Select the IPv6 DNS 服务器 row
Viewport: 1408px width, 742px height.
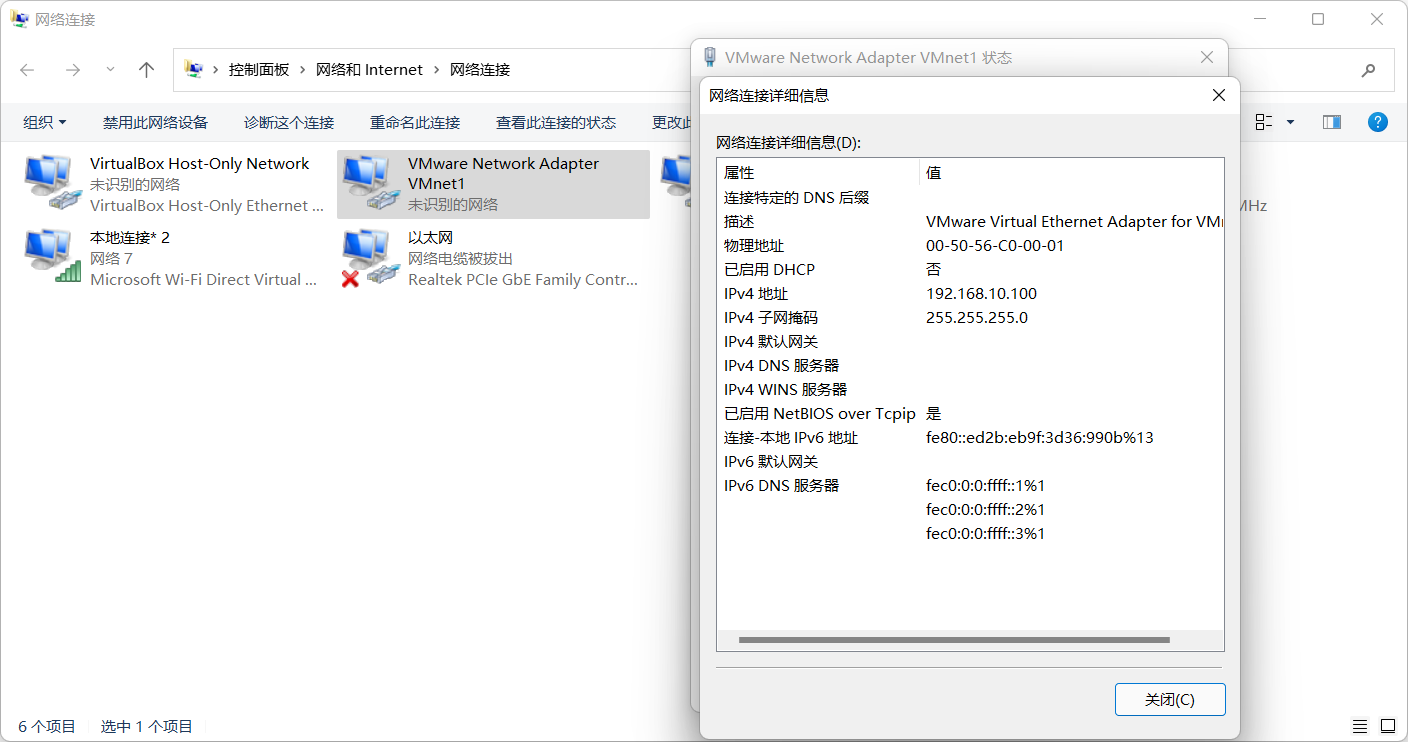tap(970, 485)
